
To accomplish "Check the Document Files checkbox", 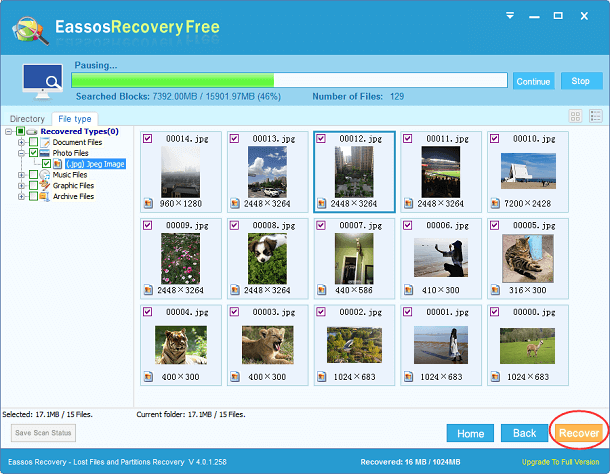I will click(x=33, y=142).
